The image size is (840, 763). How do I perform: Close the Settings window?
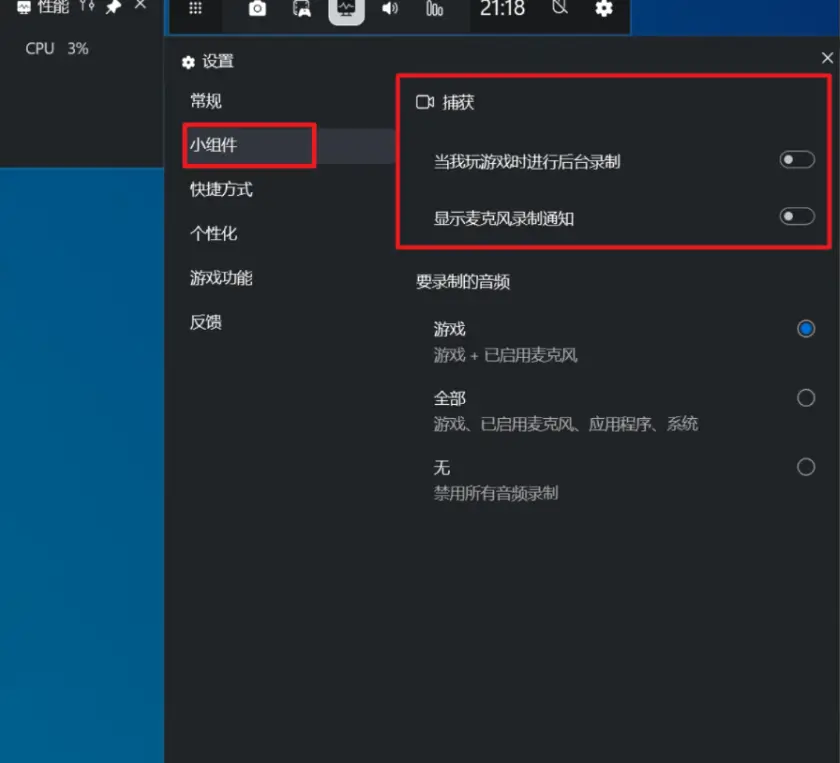827,58
